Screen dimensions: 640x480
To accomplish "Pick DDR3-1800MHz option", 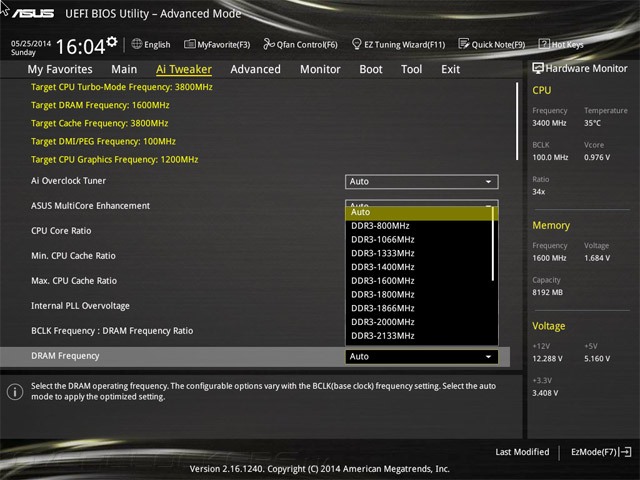I will (419, 295).
